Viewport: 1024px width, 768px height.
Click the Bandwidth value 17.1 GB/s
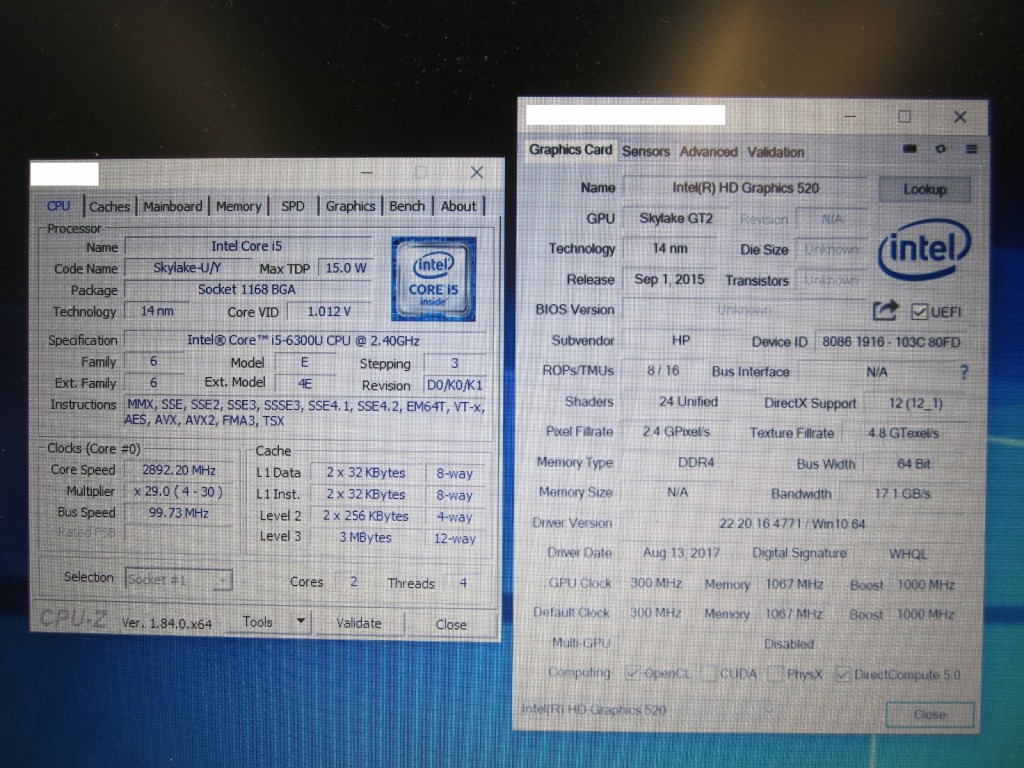(902, 494)
